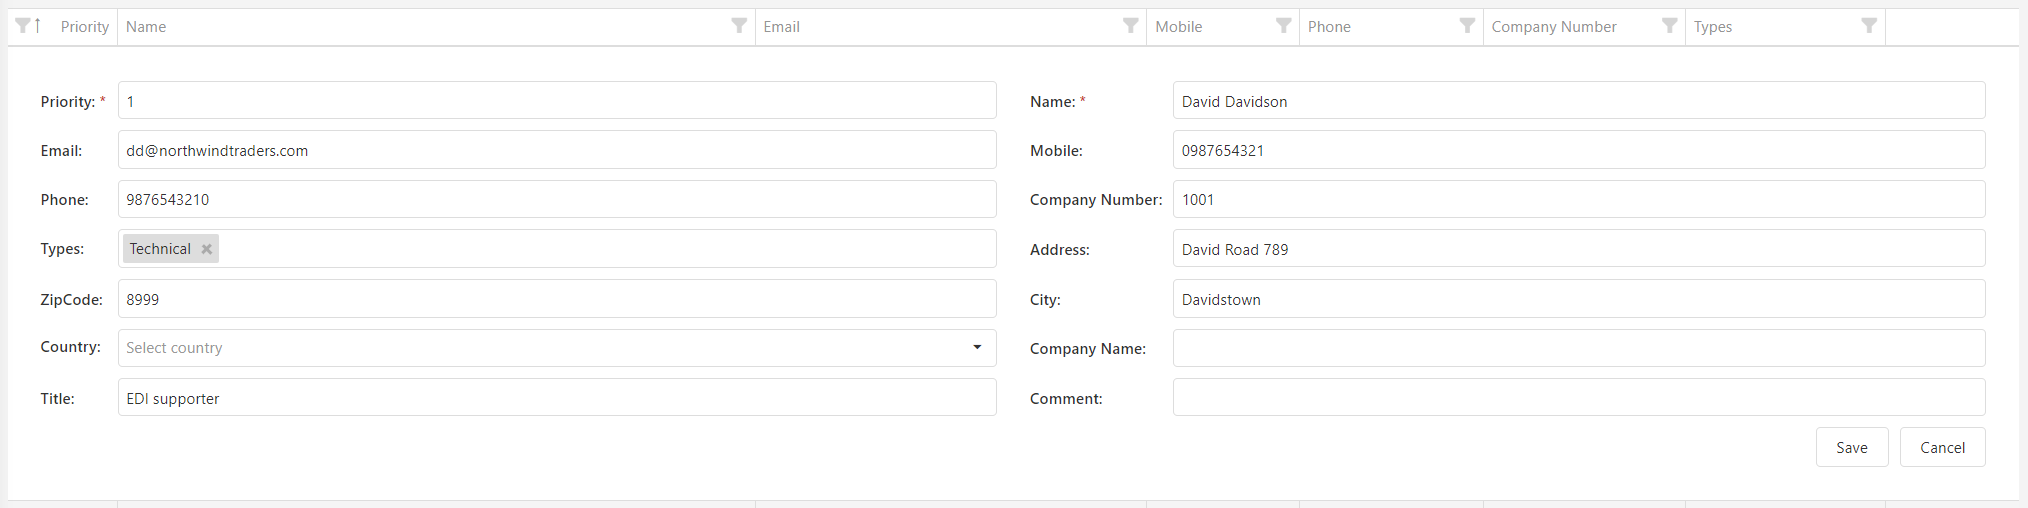2028x508 pixels.
Task: Select the Title field with EDI supporter
Action: point(556,398)
